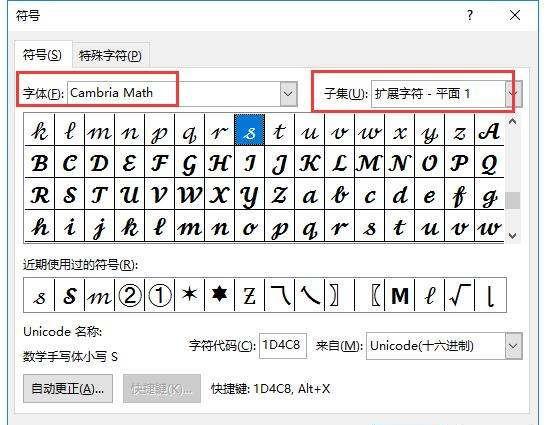Click the scroll down arrow of symbol grid
Screen dimensions: 546x425
(x=512, y=236)
